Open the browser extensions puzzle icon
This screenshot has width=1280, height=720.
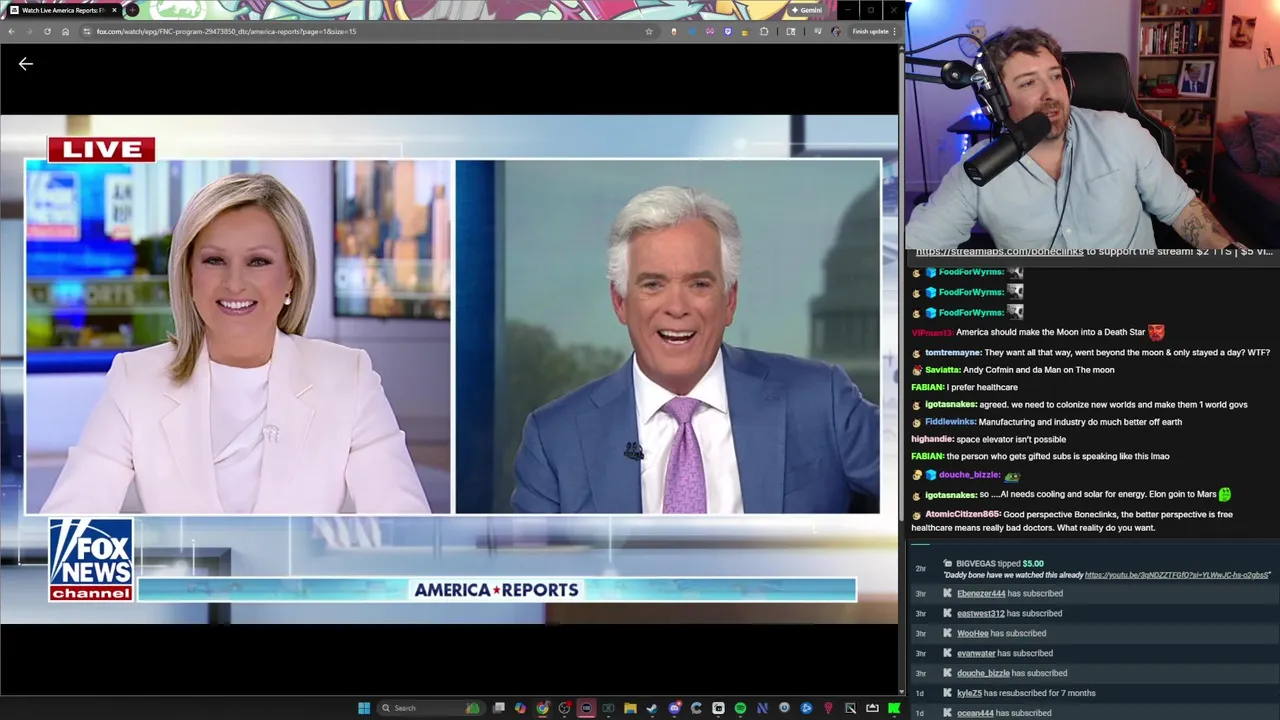(x=764, y=31)
